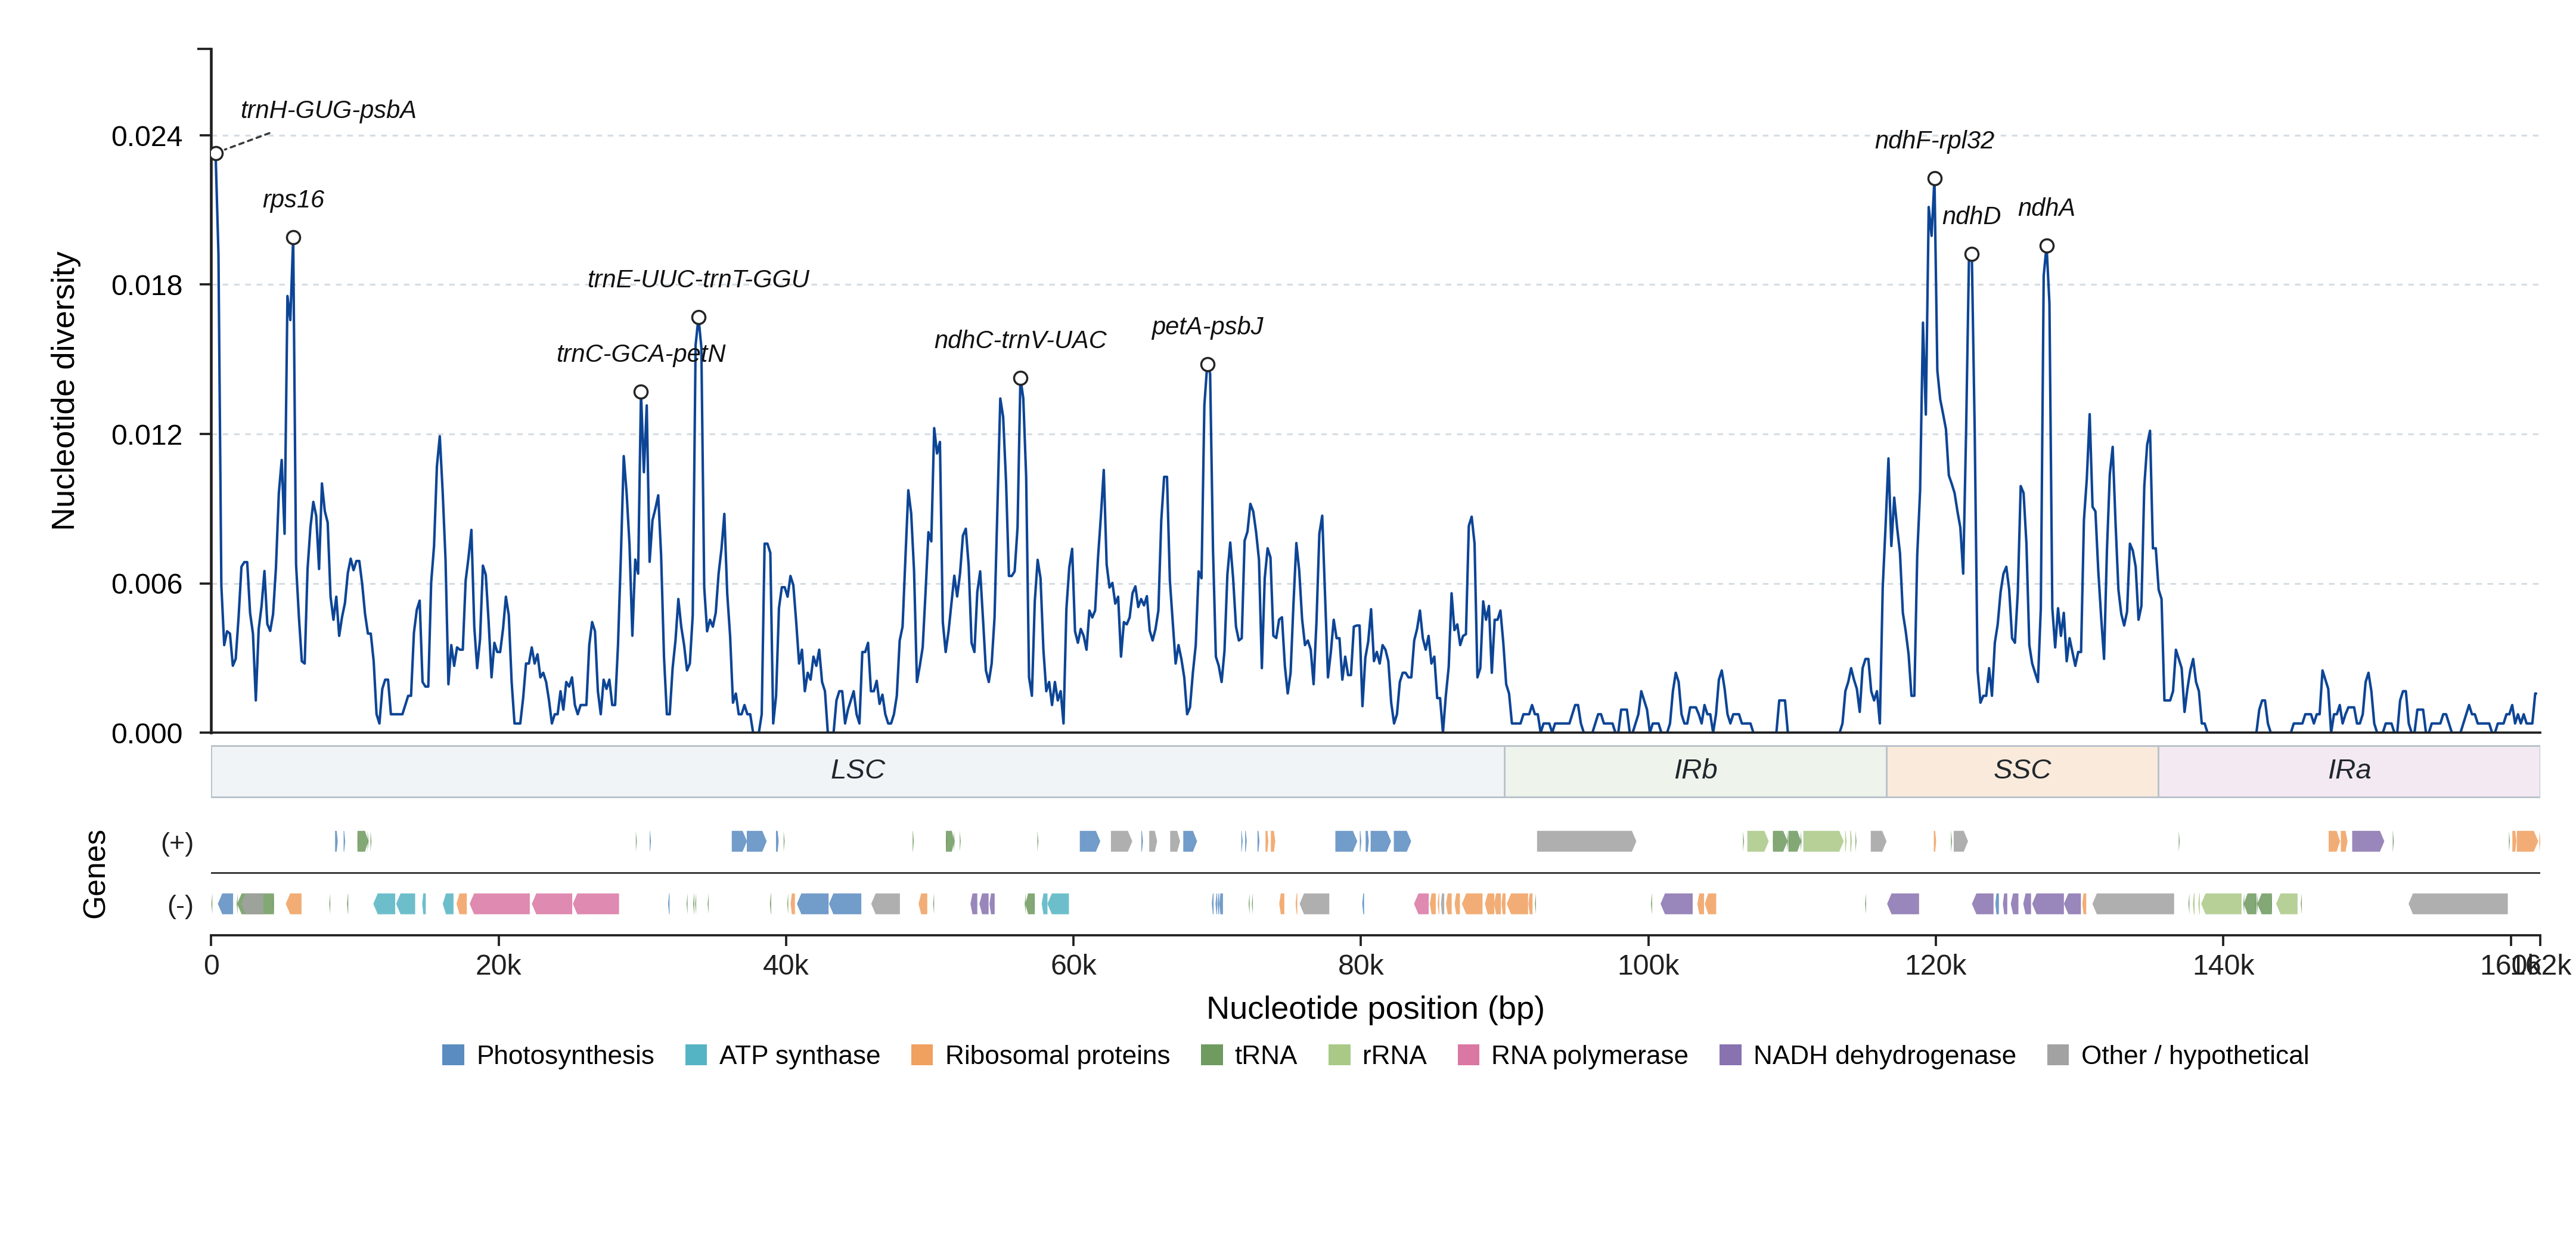The image size is (2576, 1253).
Task: Click the 80k x-axis tick label
Action: coord(1361,966)
